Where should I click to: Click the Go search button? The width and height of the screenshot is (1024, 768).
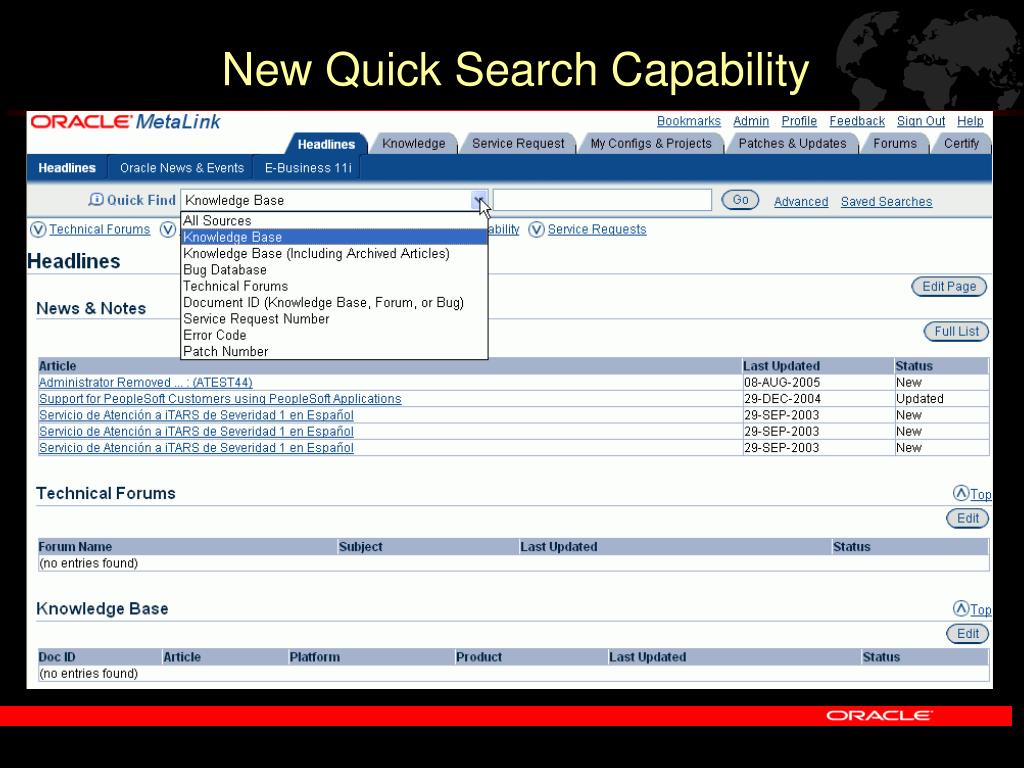coord(740,200)
